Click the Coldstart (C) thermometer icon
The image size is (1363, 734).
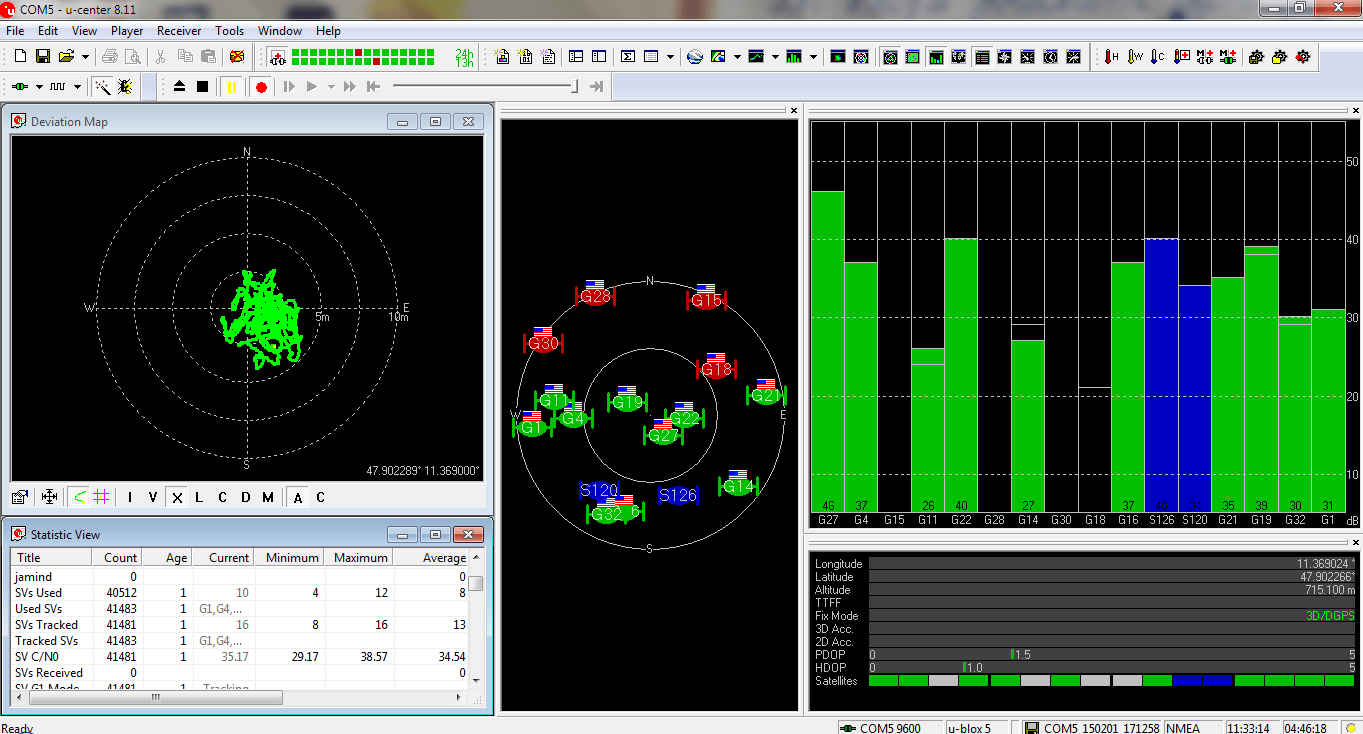pos(1158,57)
